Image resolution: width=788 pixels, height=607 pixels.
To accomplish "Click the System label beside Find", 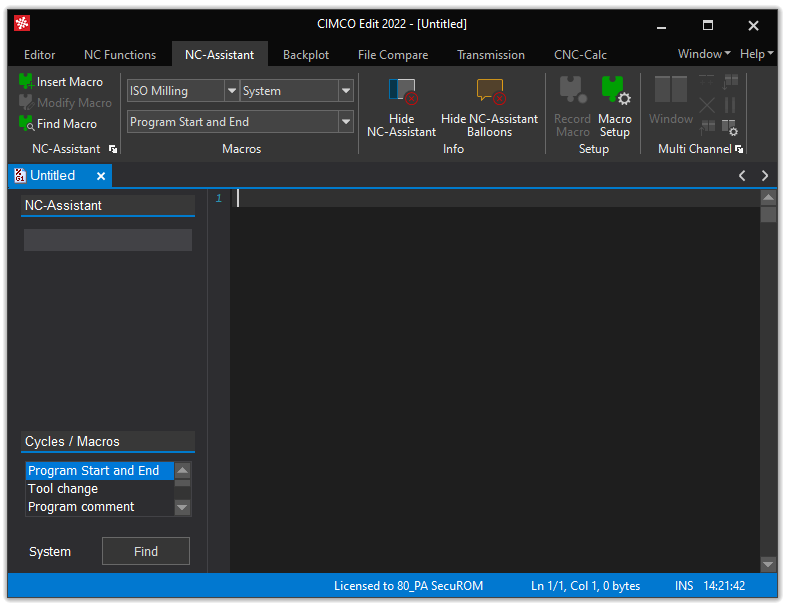I will click(50, 552).
